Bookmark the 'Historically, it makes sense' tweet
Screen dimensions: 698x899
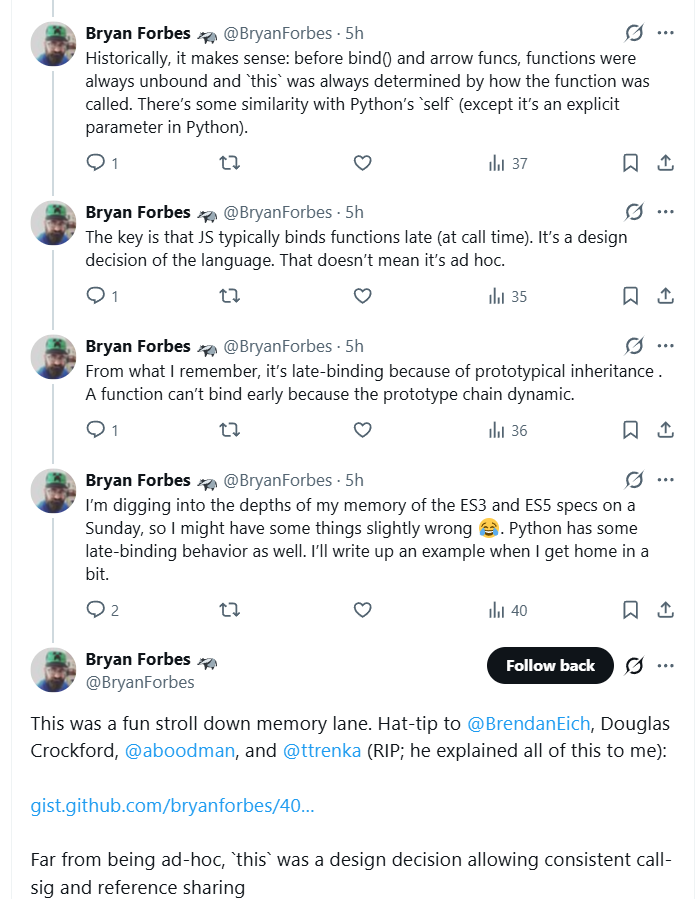click(631, 163)
